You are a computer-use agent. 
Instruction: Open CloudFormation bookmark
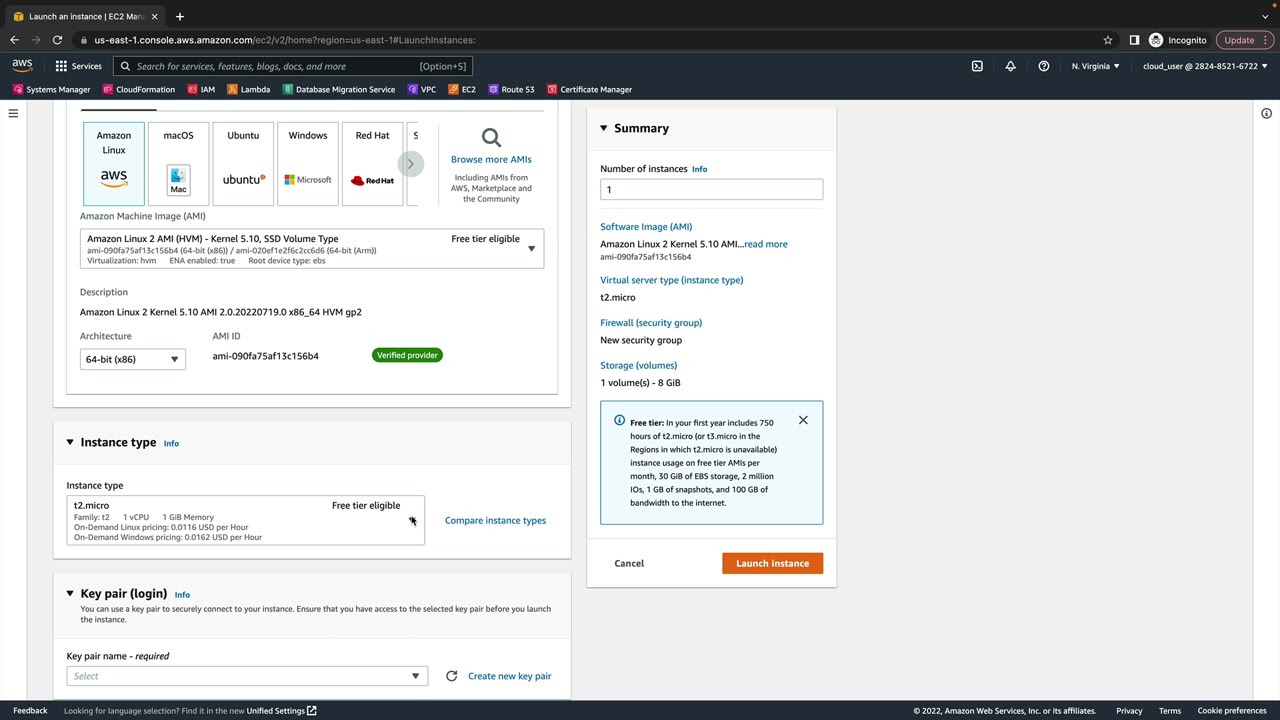(139, 89)
